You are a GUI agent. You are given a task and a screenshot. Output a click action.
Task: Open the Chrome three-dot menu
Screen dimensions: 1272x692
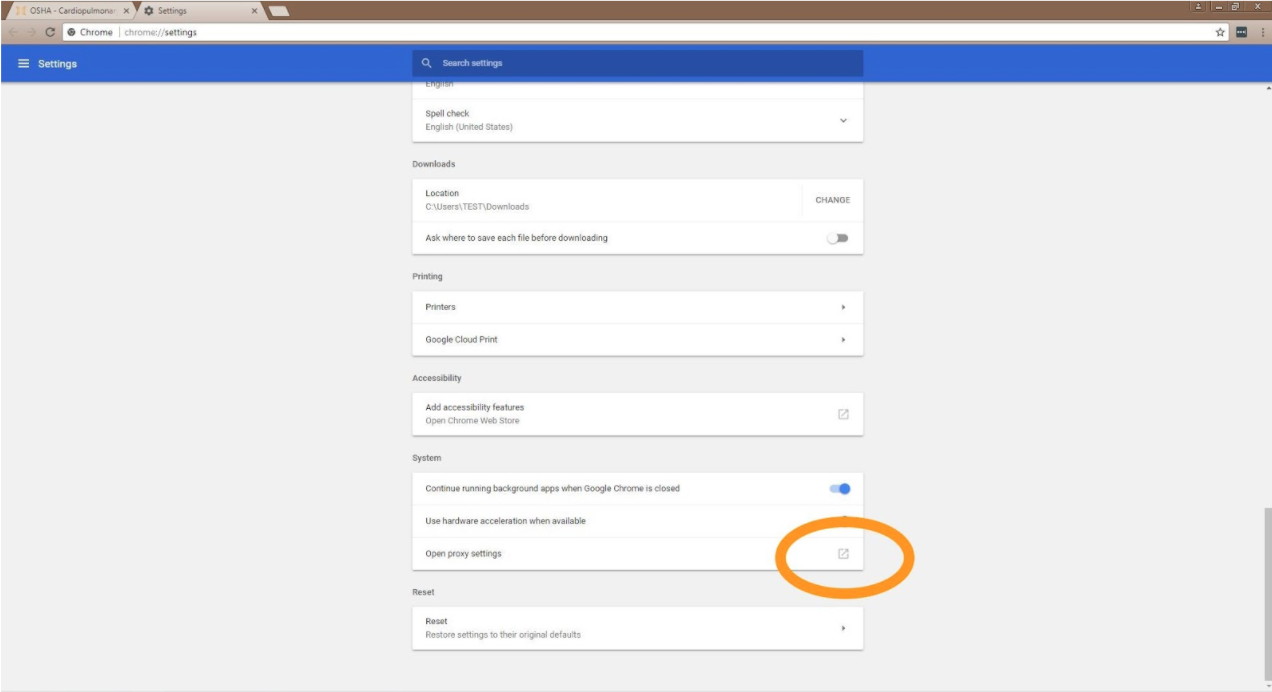point(1261,32)
